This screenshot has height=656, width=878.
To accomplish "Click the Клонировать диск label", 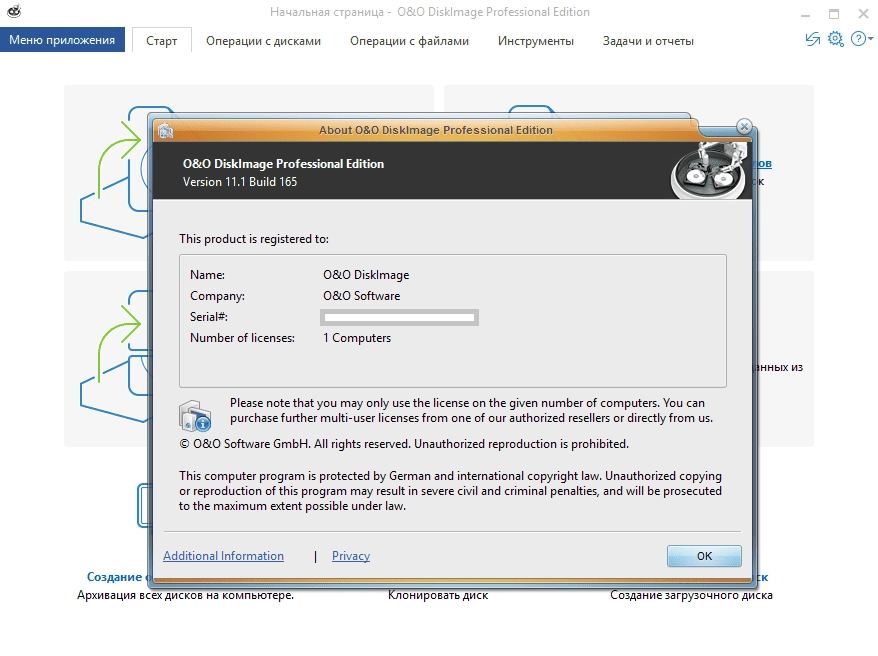I will [438, 595].
